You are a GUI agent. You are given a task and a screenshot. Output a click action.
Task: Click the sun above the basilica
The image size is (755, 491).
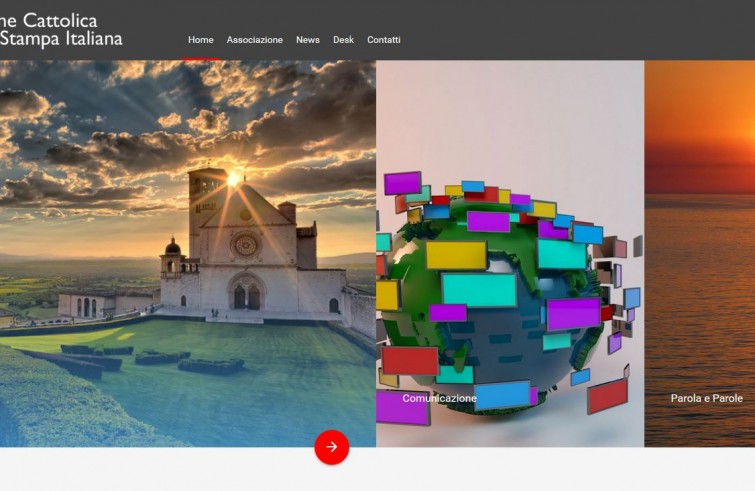(x=234, y=179)
